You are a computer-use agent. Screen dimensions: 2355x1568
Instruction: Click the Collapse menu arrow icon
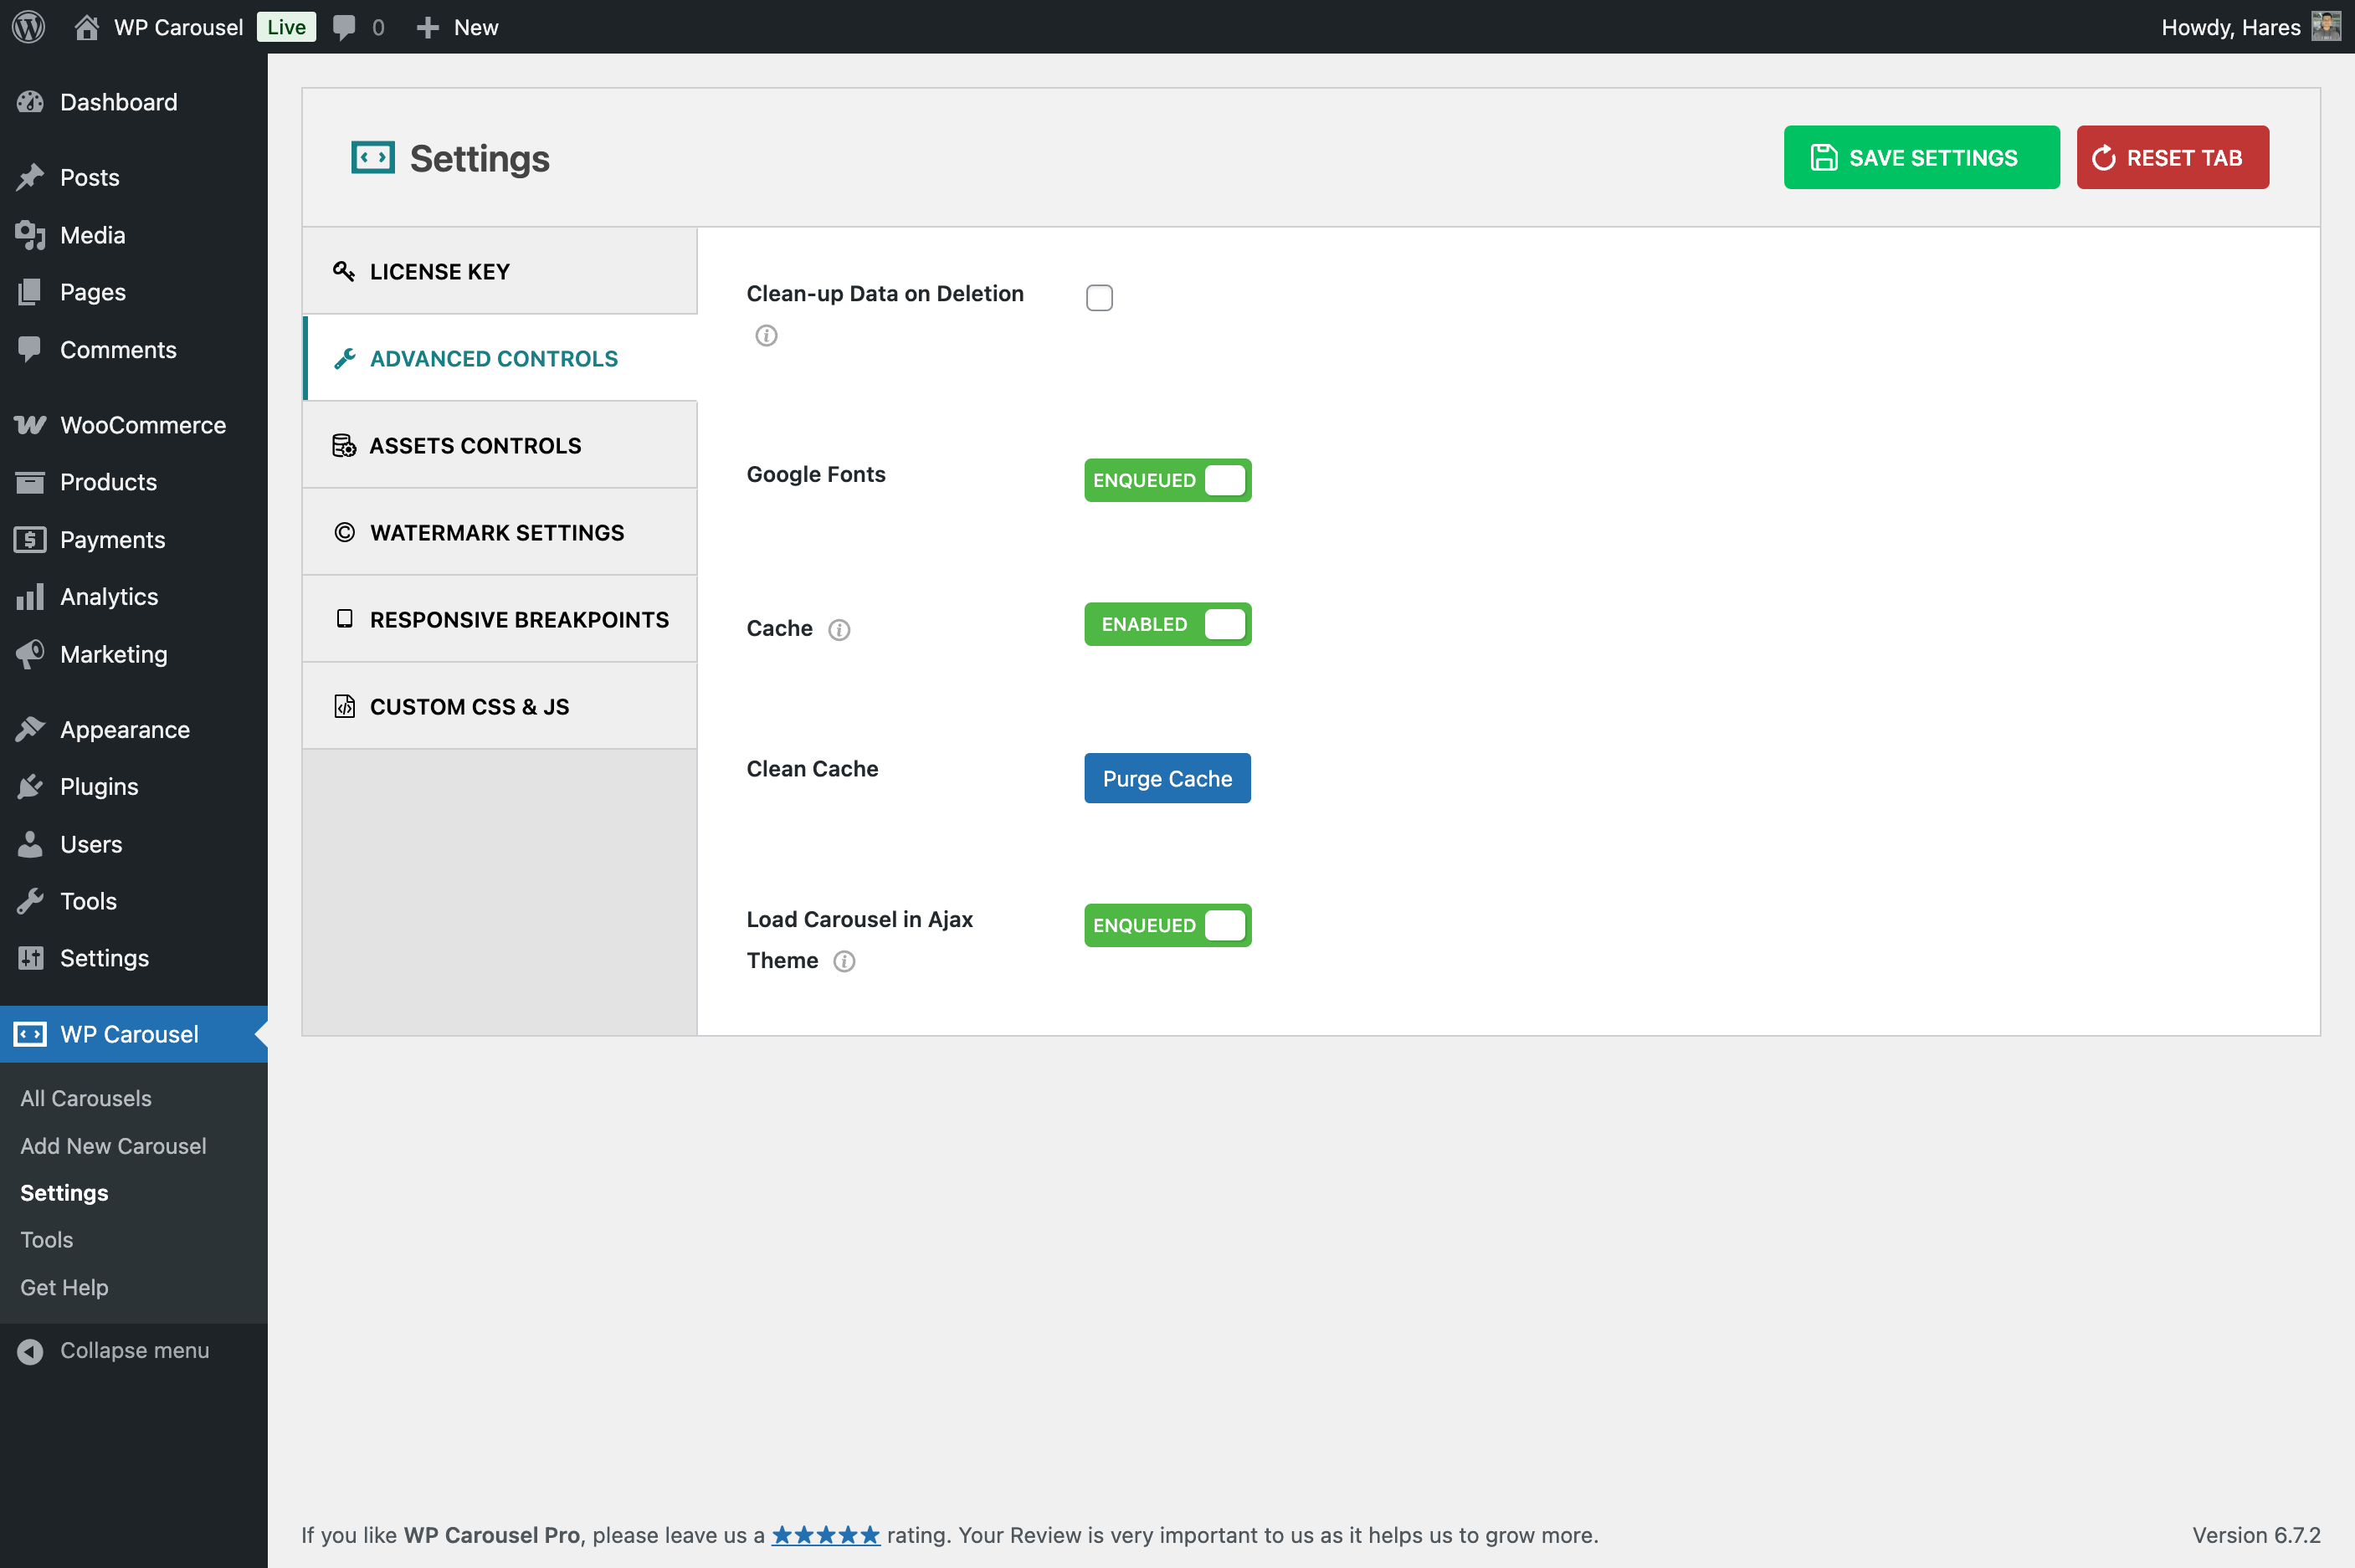(x=30, y=1351)
